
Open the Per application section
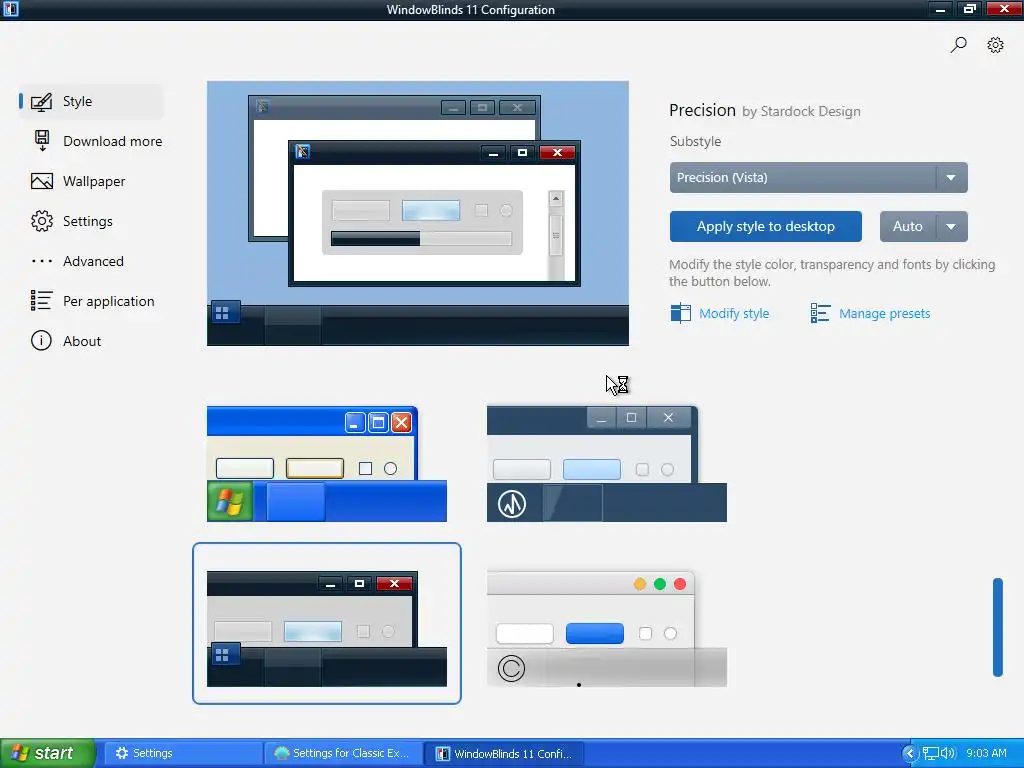coord(91,301)
